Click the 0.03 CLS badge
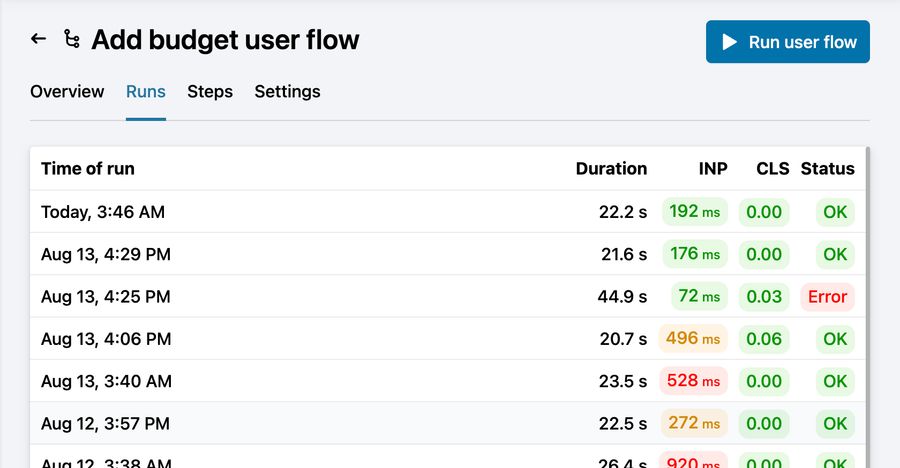The image size is (900, 468). point(764,297)
